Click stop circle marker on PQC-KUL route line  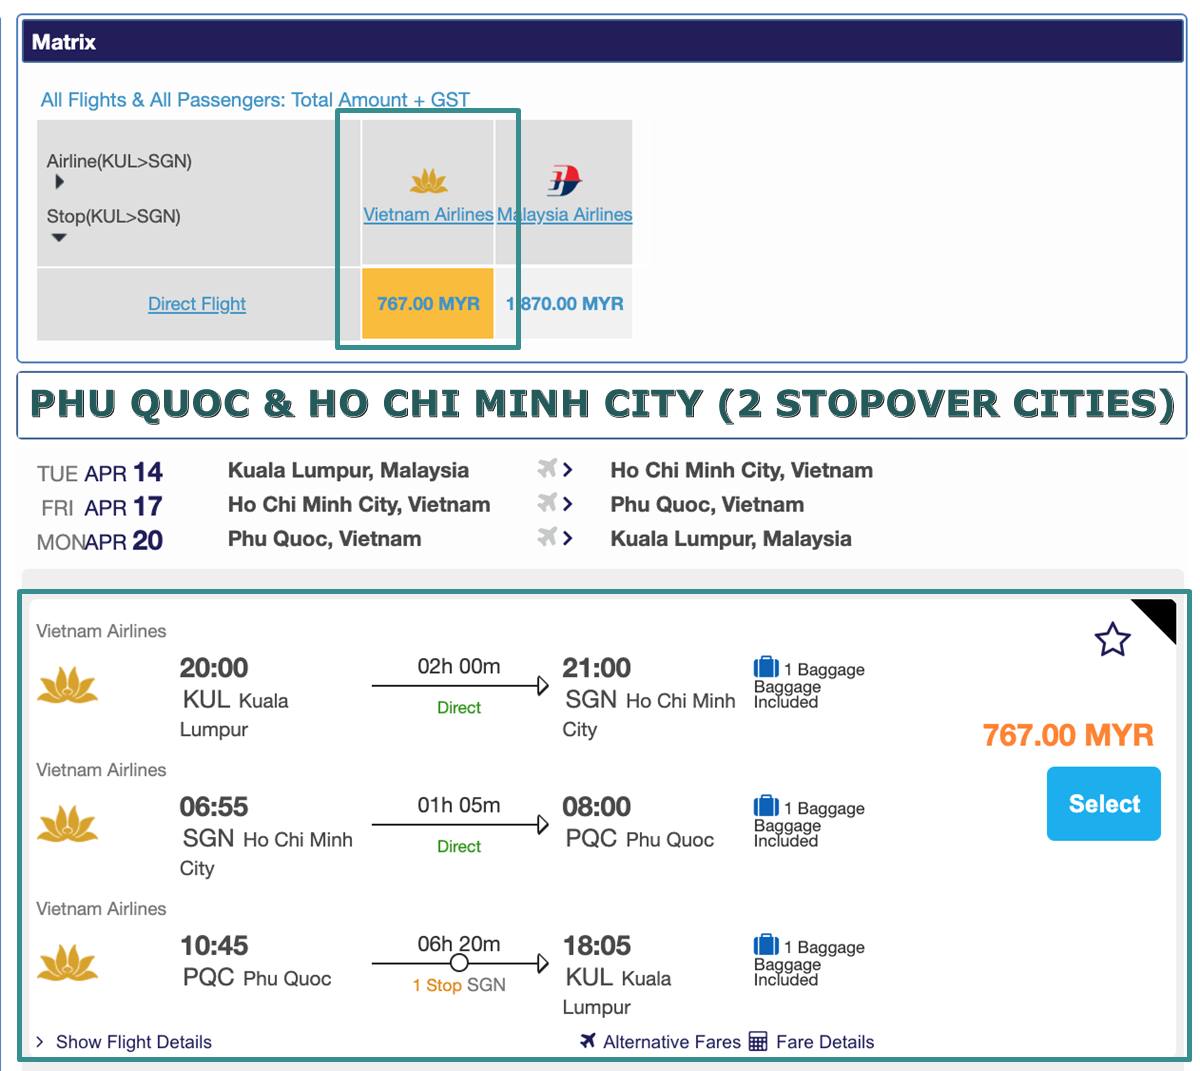pyautogui.click(x=459, y=963)
